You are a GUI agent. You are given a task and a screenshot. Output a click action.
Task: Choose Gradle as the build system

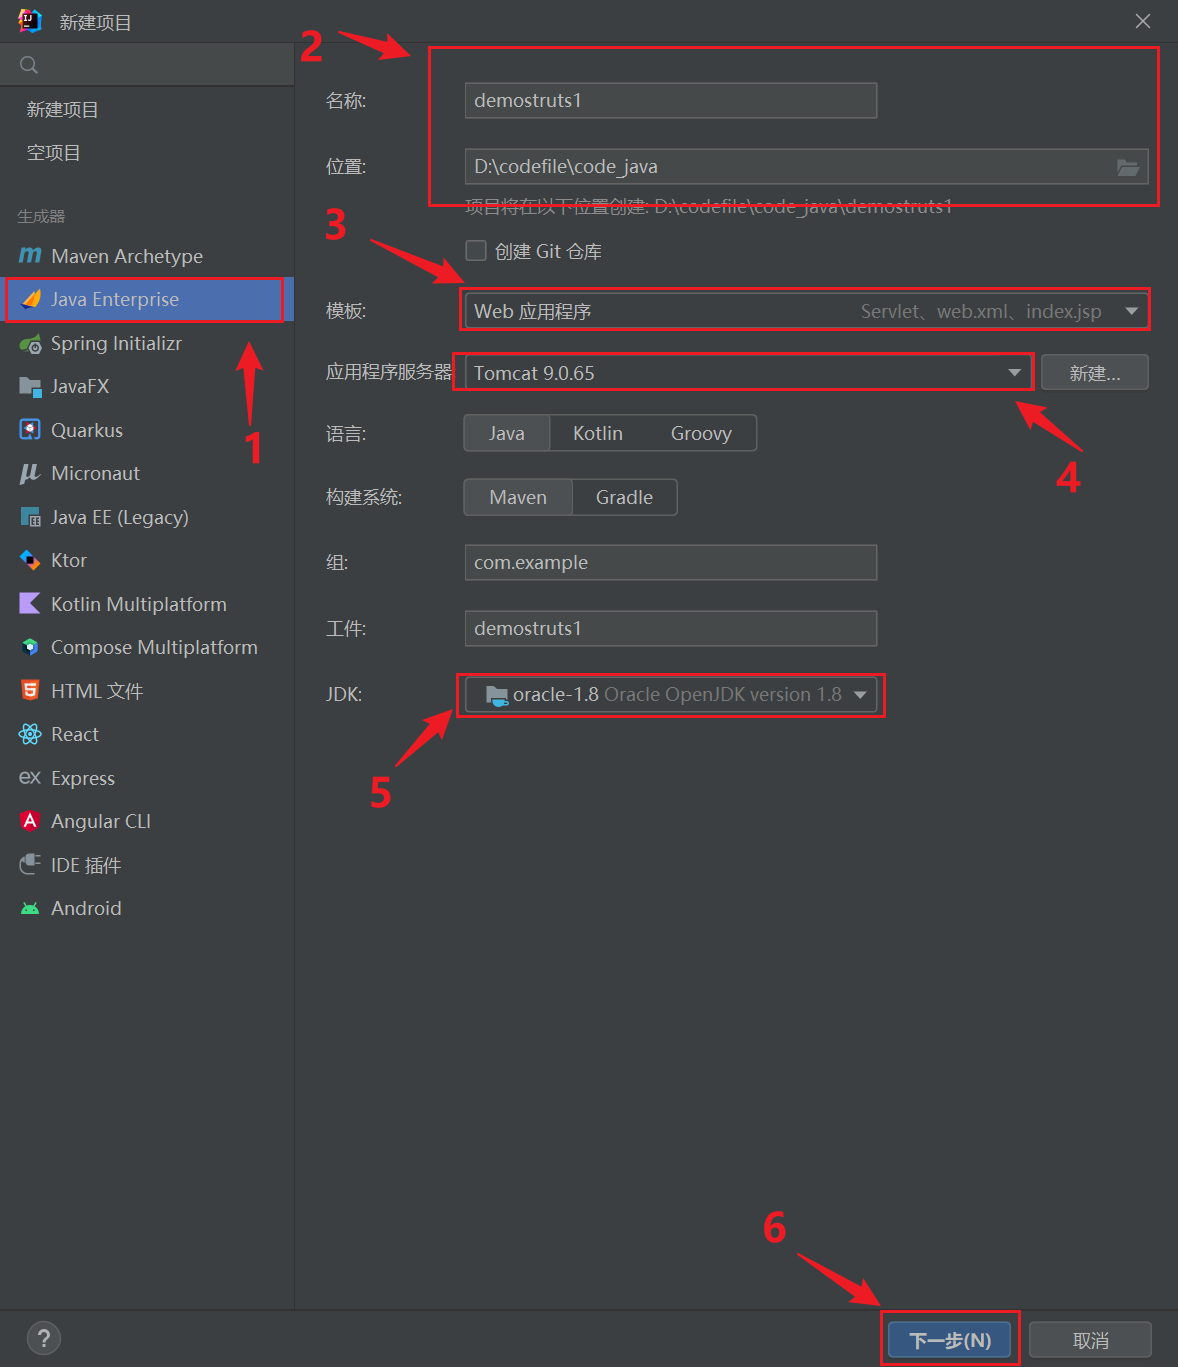tap(624, 497)
